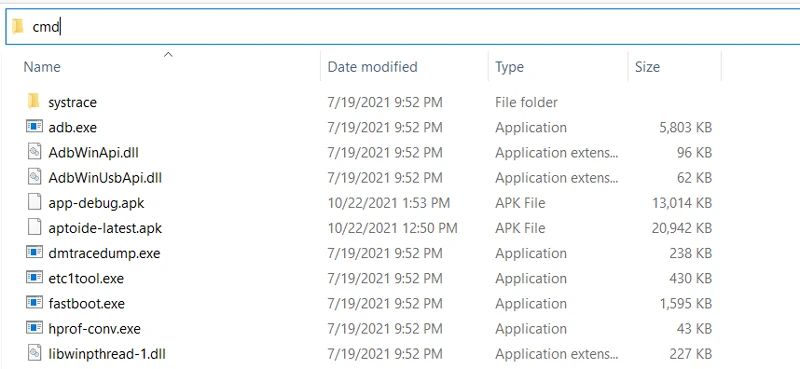
Task: Click the fastboot.exe file name
Action: [x=87, y=304]
